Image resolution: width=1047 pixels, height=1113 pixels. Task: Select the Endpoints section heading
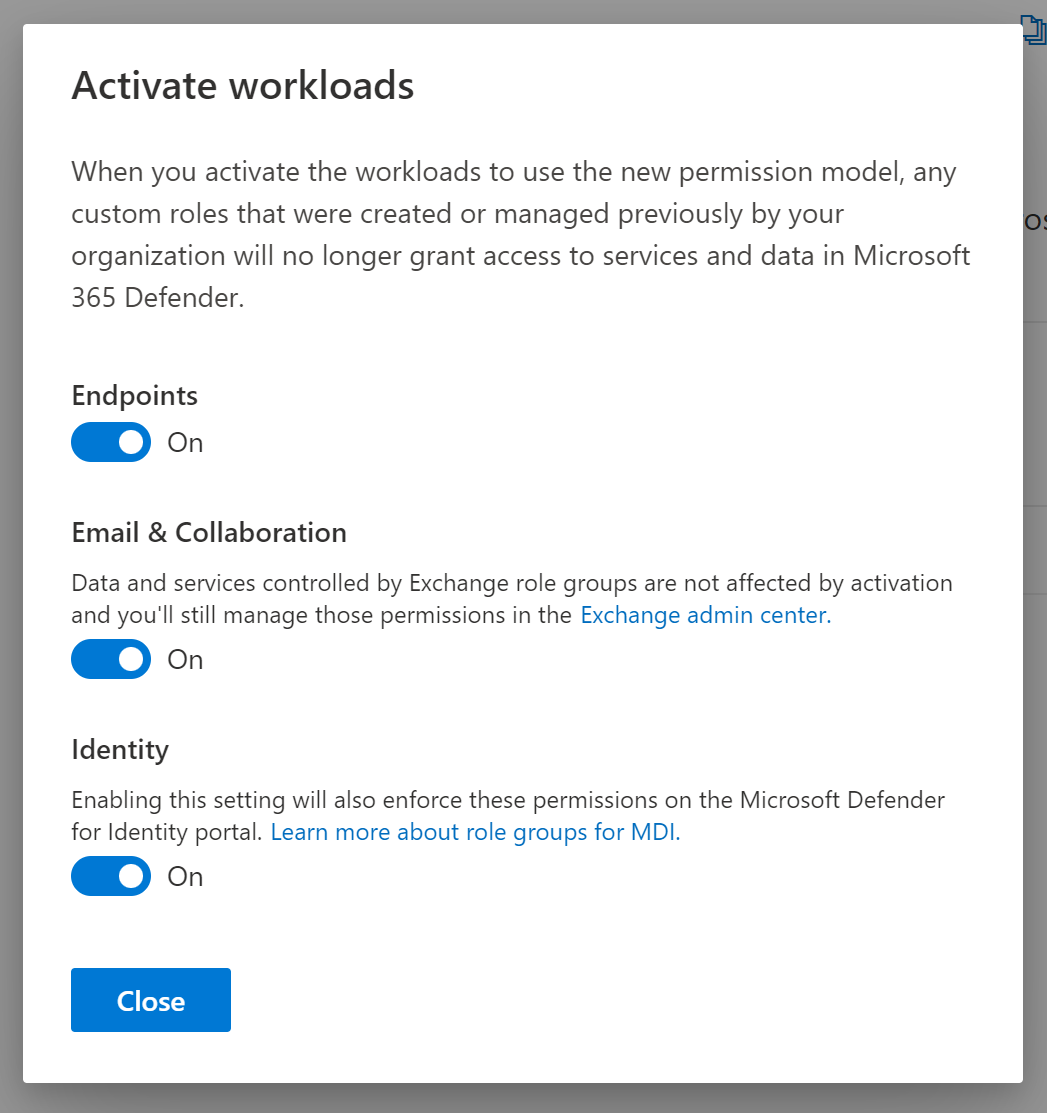pos(135,396)
